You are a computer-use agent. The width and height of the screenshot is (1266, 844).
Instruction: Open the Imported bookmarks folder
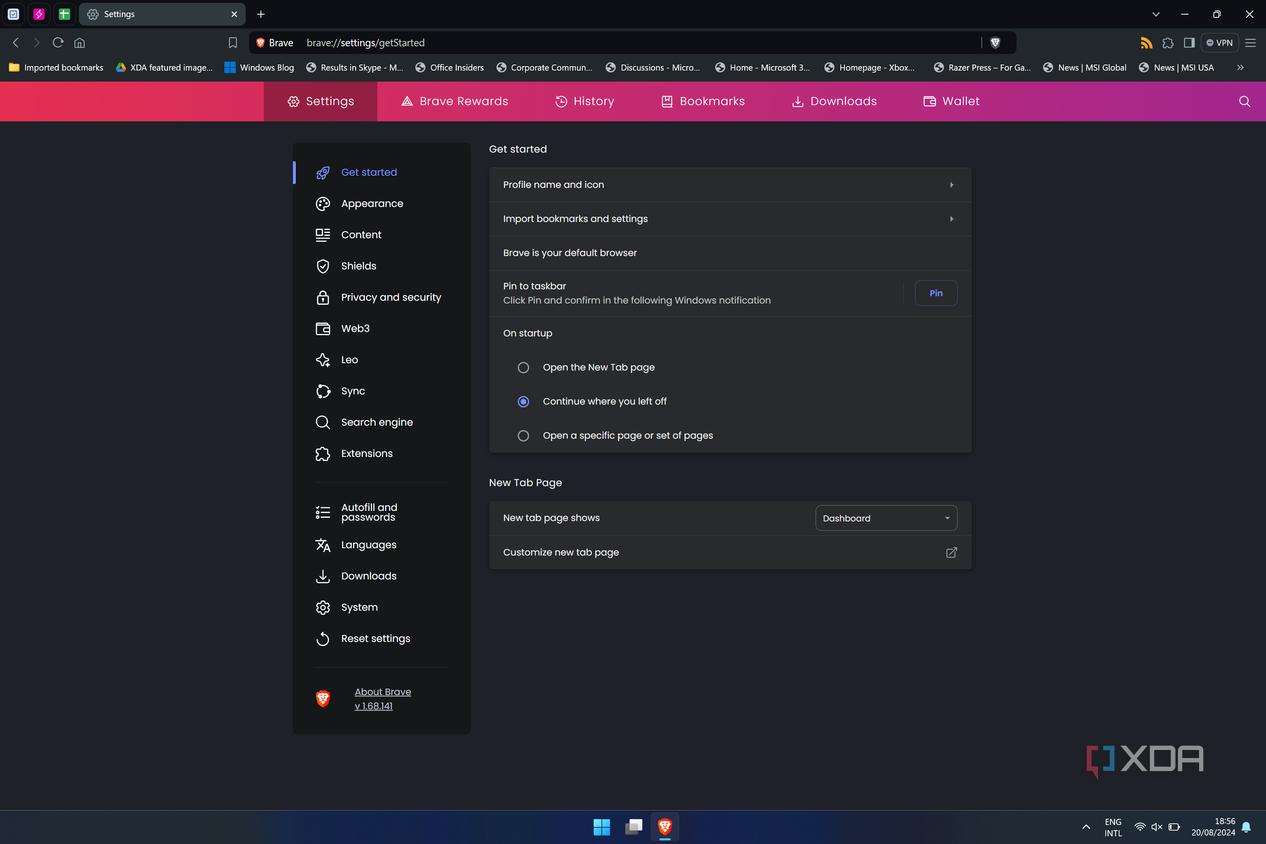point(56,67)
